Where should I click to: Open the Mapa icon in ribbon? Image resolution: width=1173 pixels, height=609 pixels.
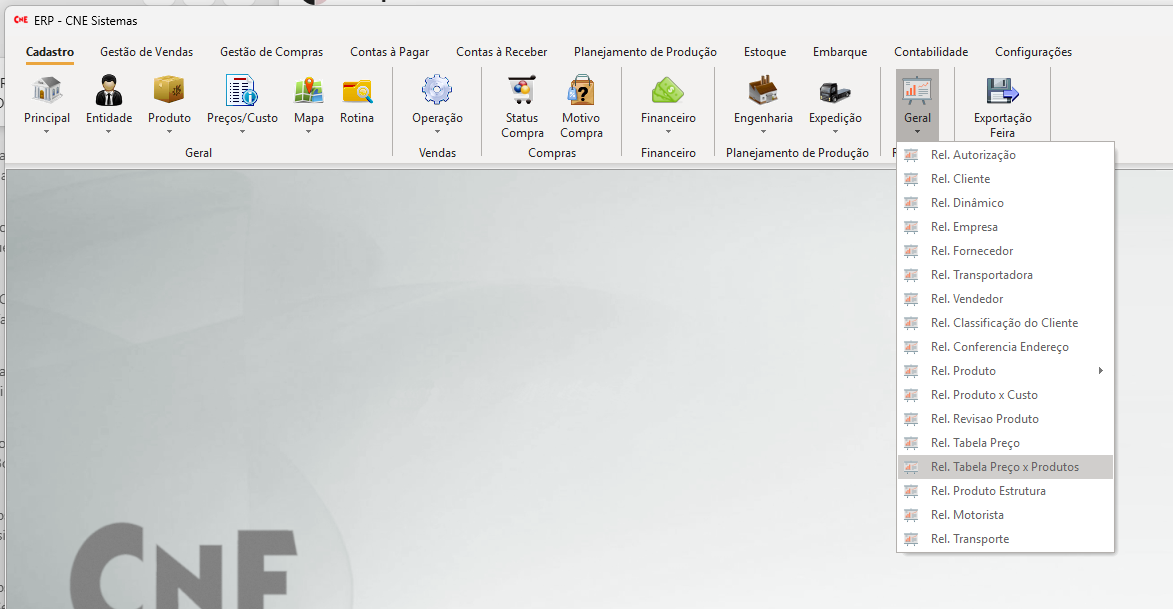pyautogui.click(x=308, y=91)
